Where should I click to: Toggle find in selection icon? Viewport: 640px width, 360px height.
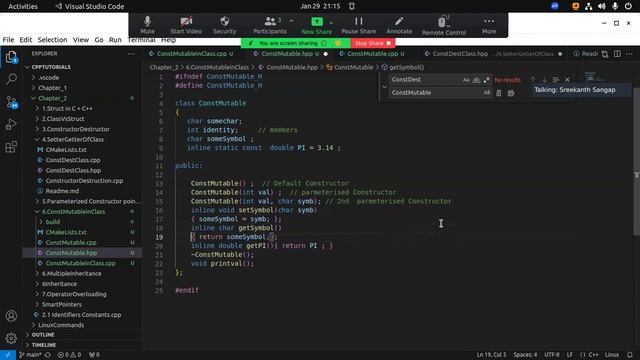tap(556, 80)
